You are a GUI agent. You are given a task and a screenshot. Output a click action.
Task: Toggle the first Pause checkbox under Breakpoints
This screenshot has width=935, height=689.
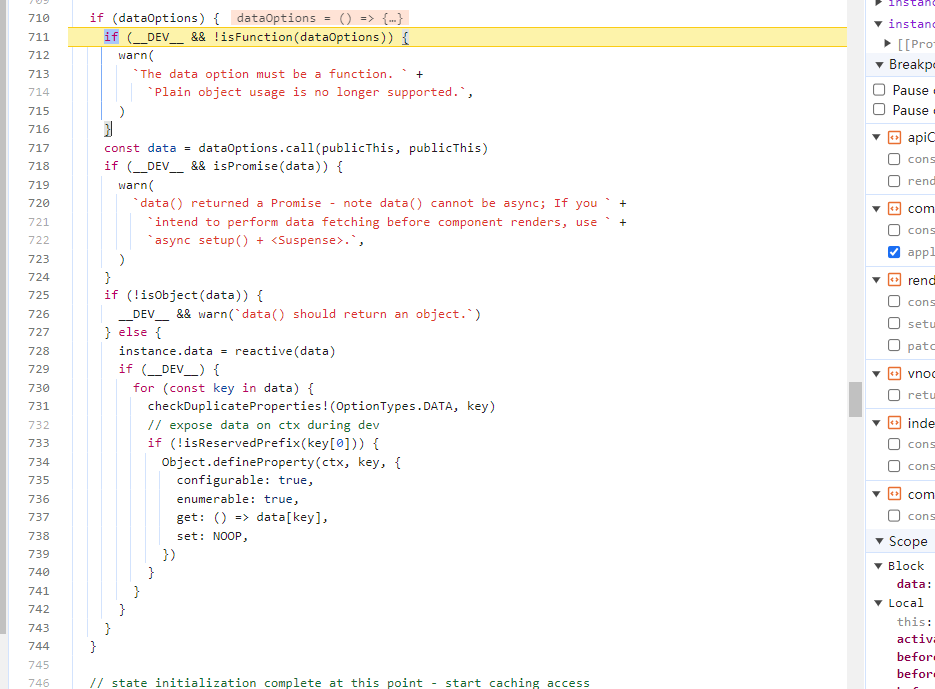879,90
